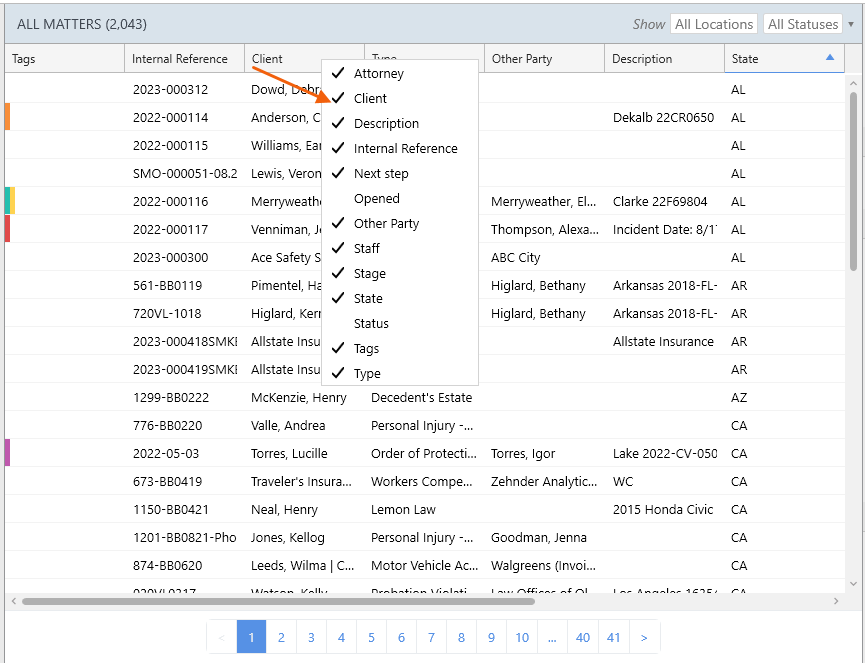Sort by Other Party column header

point(544,58)
